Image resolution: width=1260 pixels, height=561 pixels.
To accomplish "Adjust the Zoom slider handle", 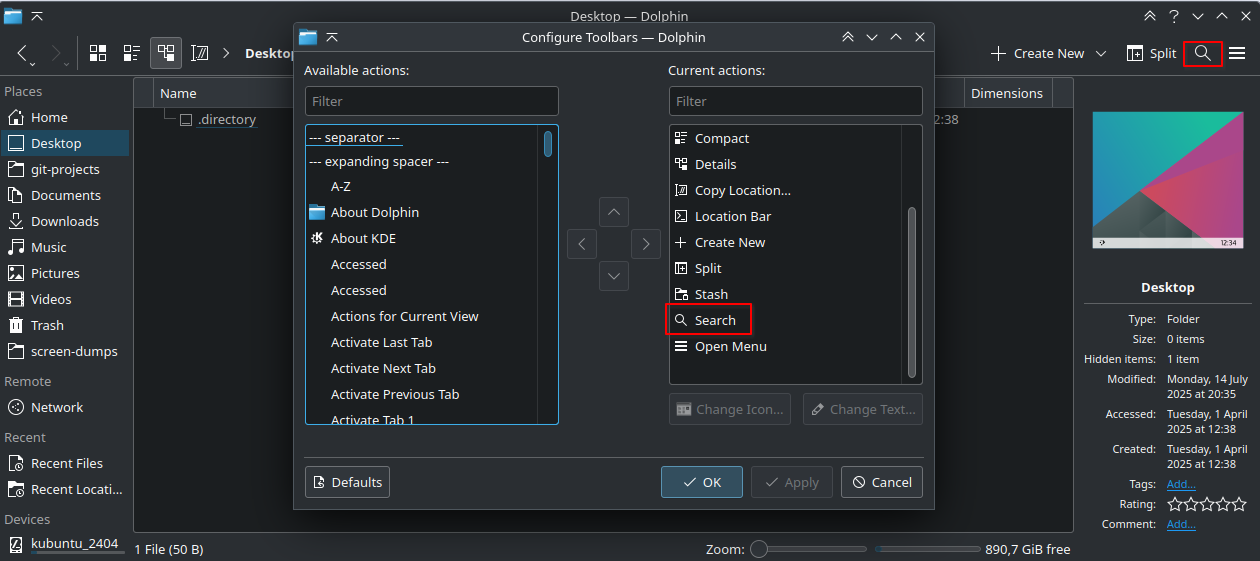I will [x=759, y=549].
